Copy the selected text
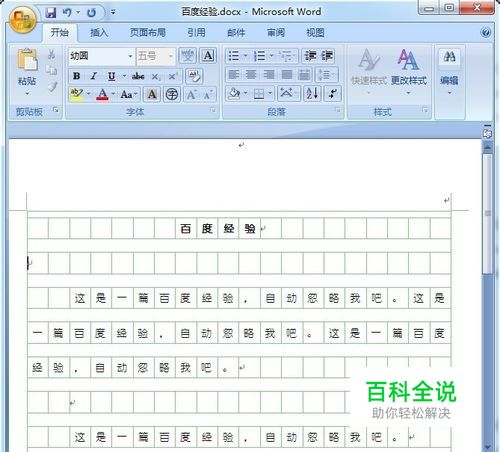Viewport: 500px width, 452px height. tap(51, 70)
